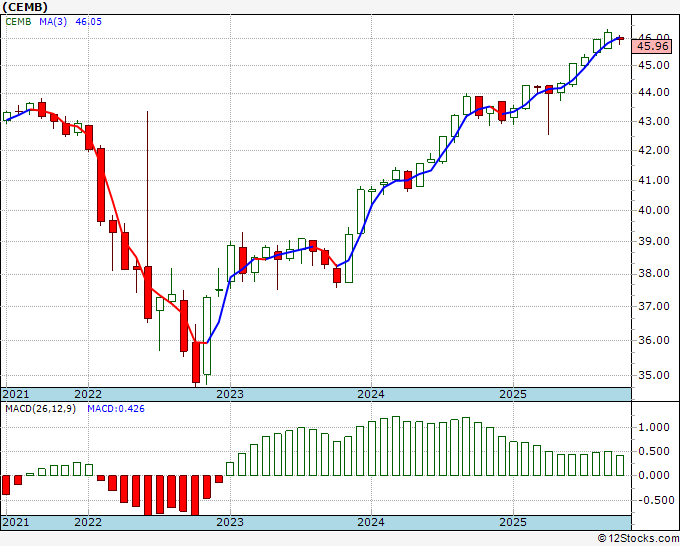This screenshot has width=680, height=546.
Task: Click the 42.00 price axis label
Action: [654, 150]
